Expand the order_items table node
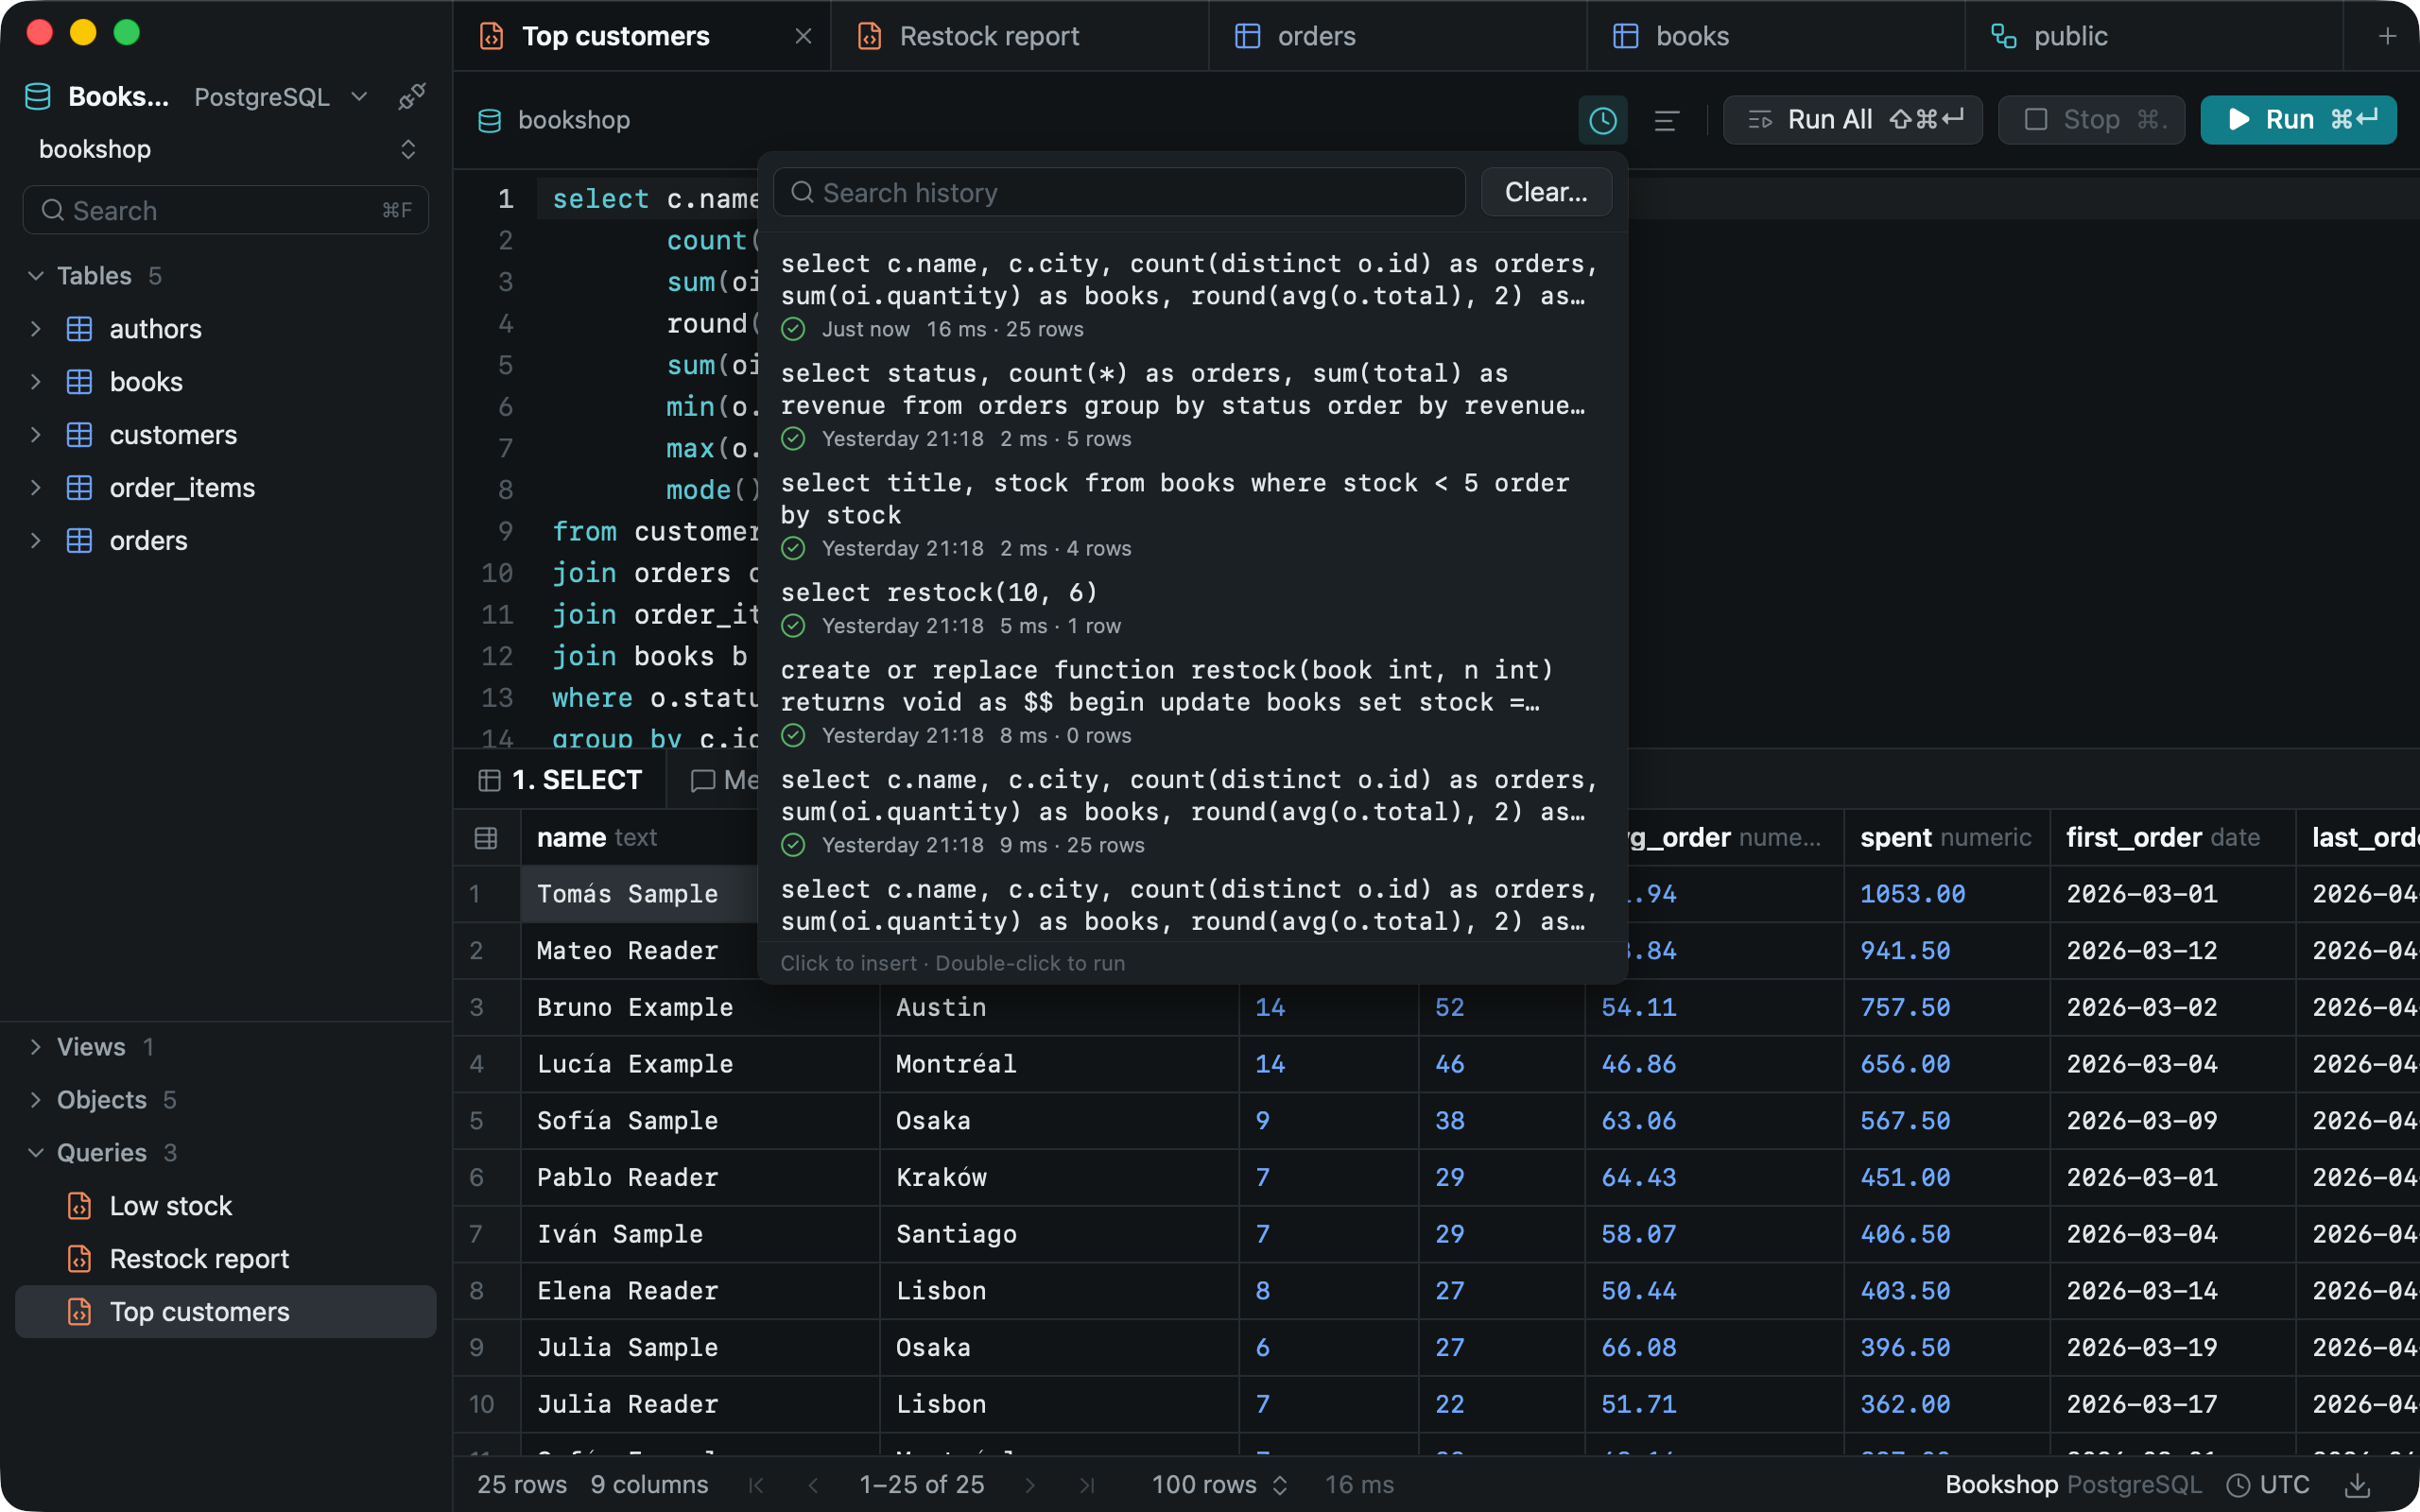Viewport: 2420px width, 1512px height. click(36, 488)
